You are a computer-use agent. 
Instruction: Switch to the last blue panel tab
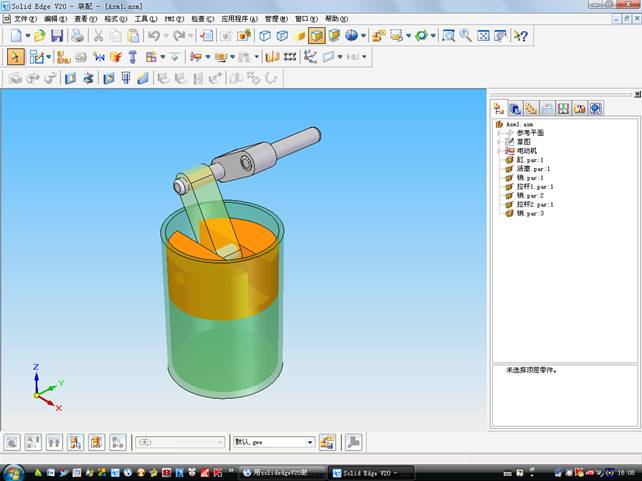(596, 109)
